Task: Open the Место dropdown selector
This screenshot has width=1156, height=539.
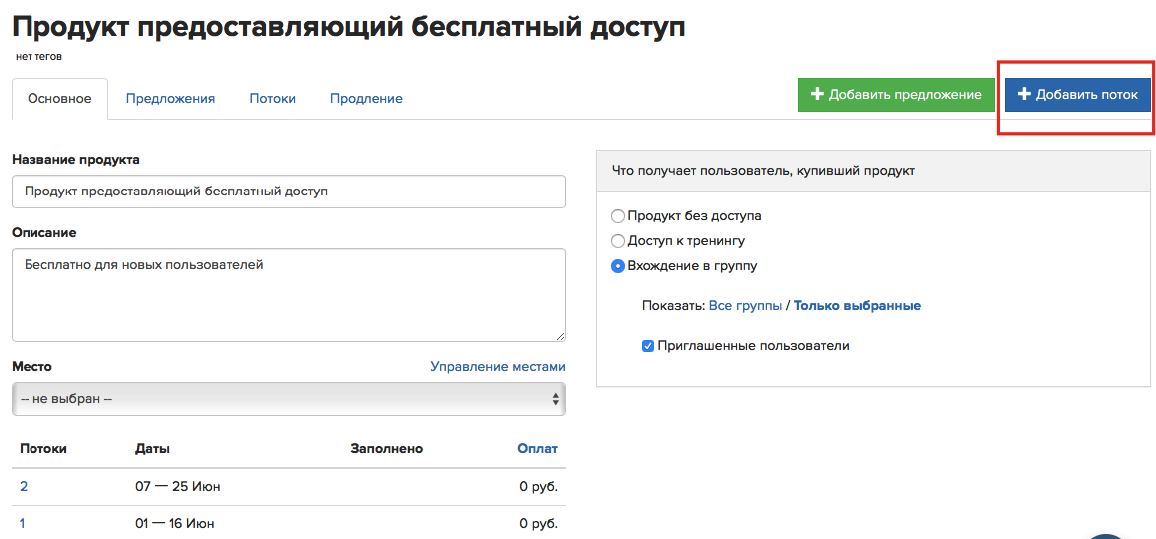Action: [289, 399]
